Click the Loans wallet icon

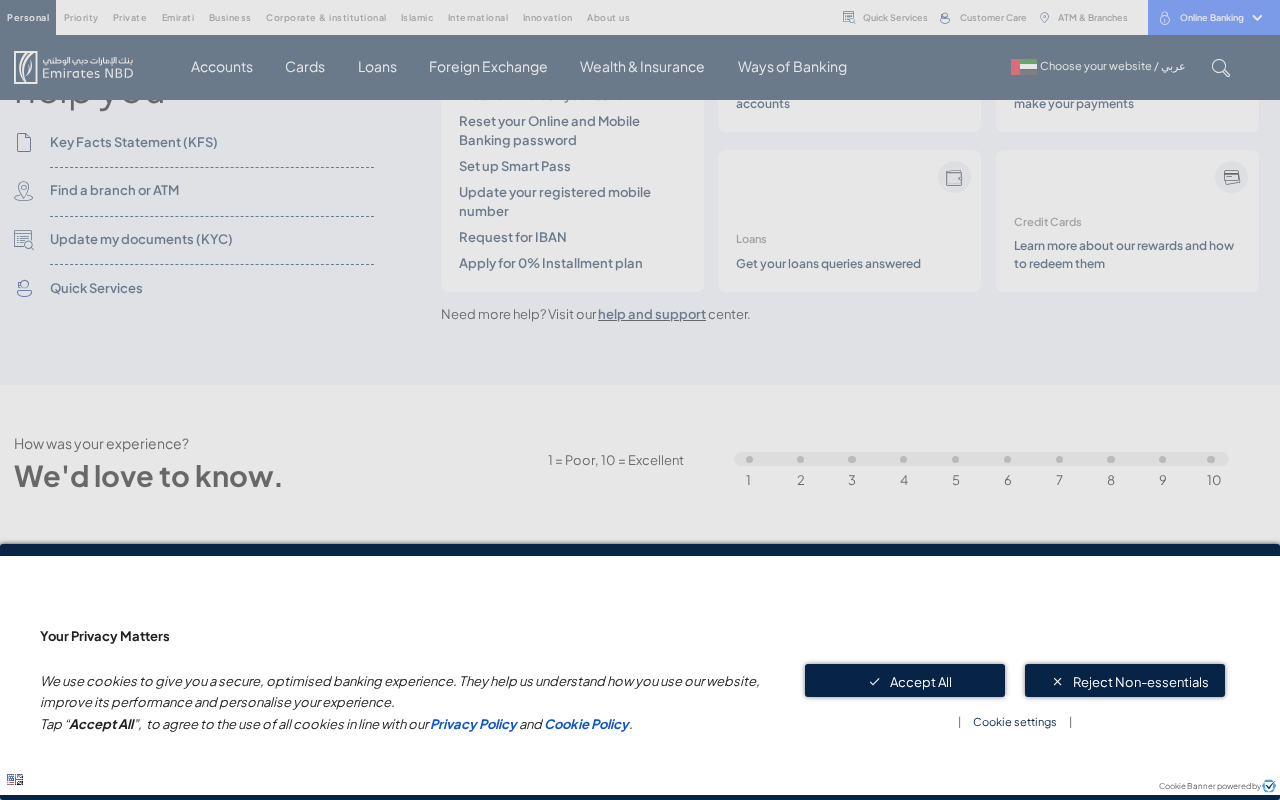(x=954, y=177)
